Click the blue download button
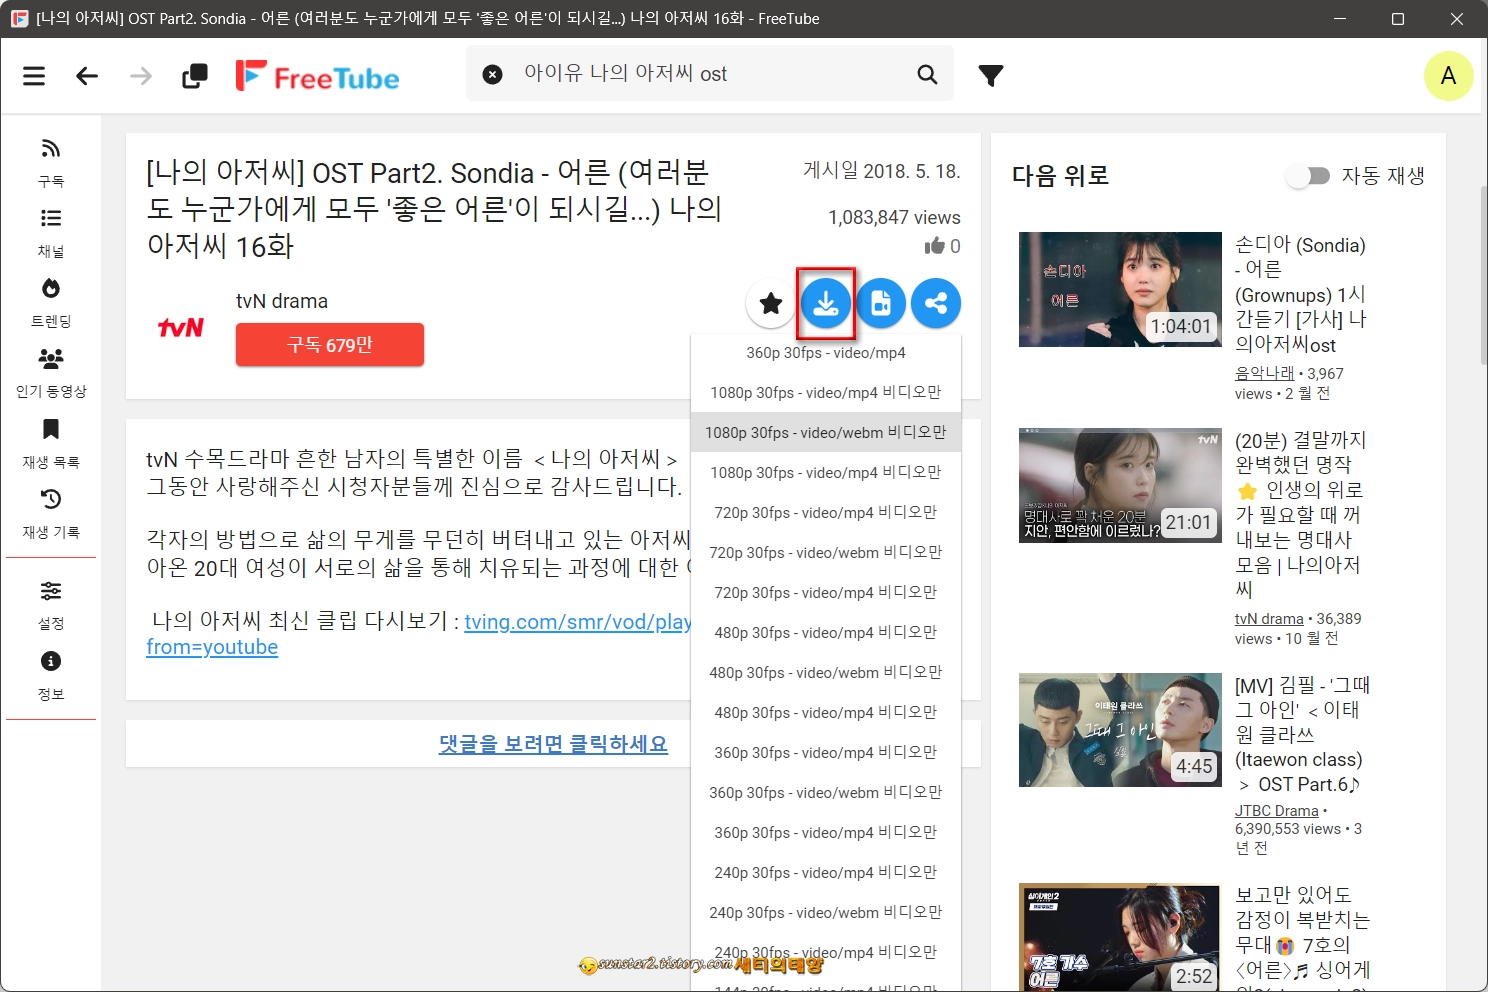Viewport: 1488px width, 992px height. (x=826, y=303)
